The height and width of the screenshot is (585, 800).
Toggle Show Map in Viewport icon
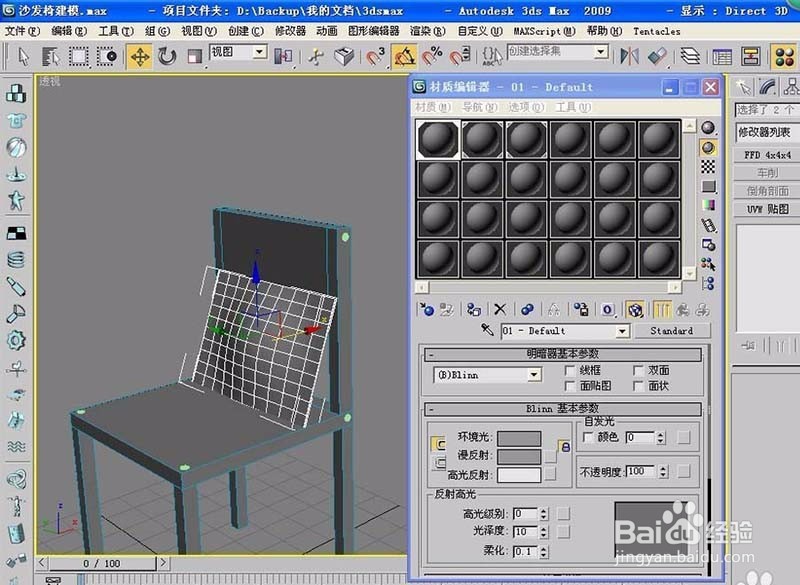635,309
